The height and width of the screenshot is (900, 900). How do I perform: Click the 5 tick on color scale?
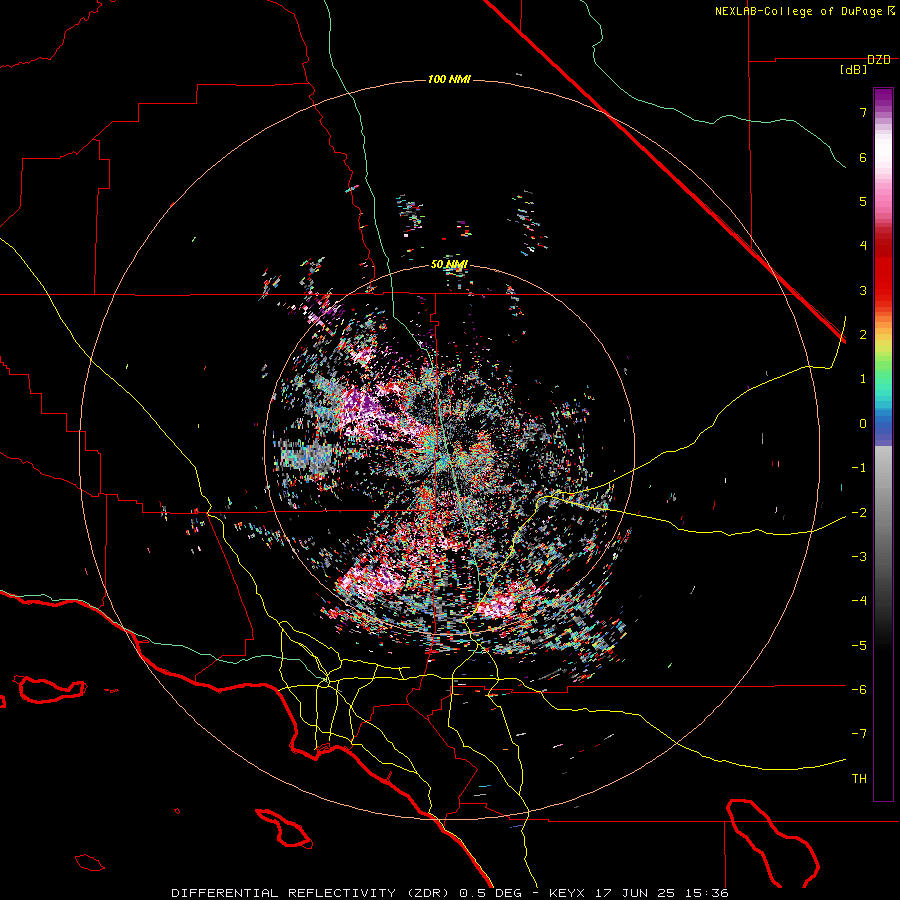click(x=863, y=201)
